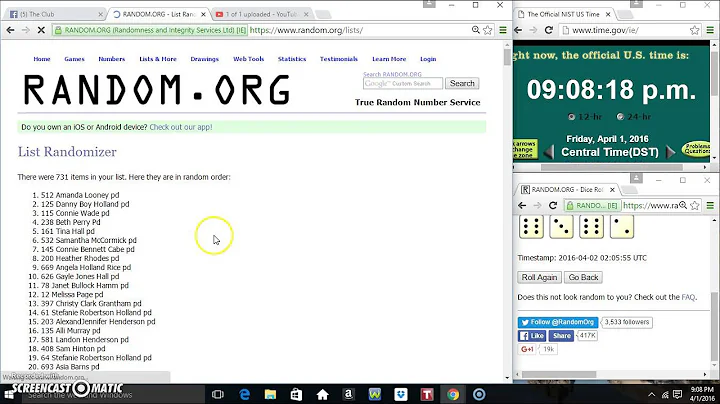
Task: Reload the Dice Roller page
Action: 553,205
